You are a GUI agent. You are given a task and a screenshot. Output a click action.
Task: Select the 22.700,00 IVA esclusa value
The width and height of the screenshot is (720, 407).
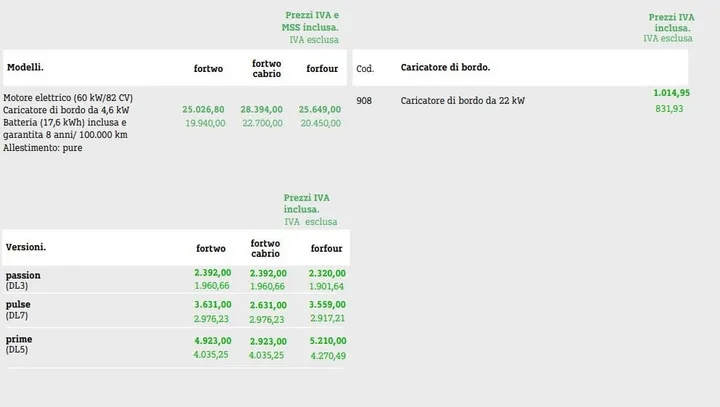pyautogui.click(x=261, y=123)
